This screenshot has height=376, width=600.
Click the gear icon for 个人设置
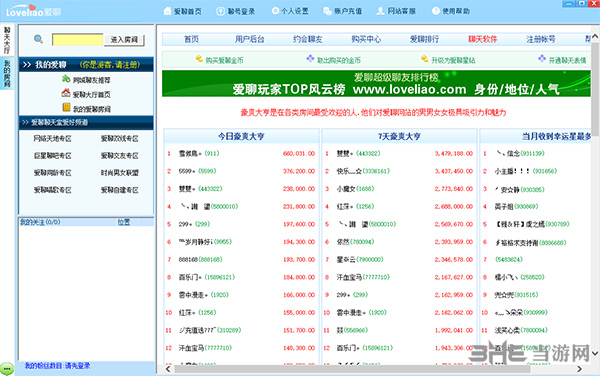(x=275, y=11)
